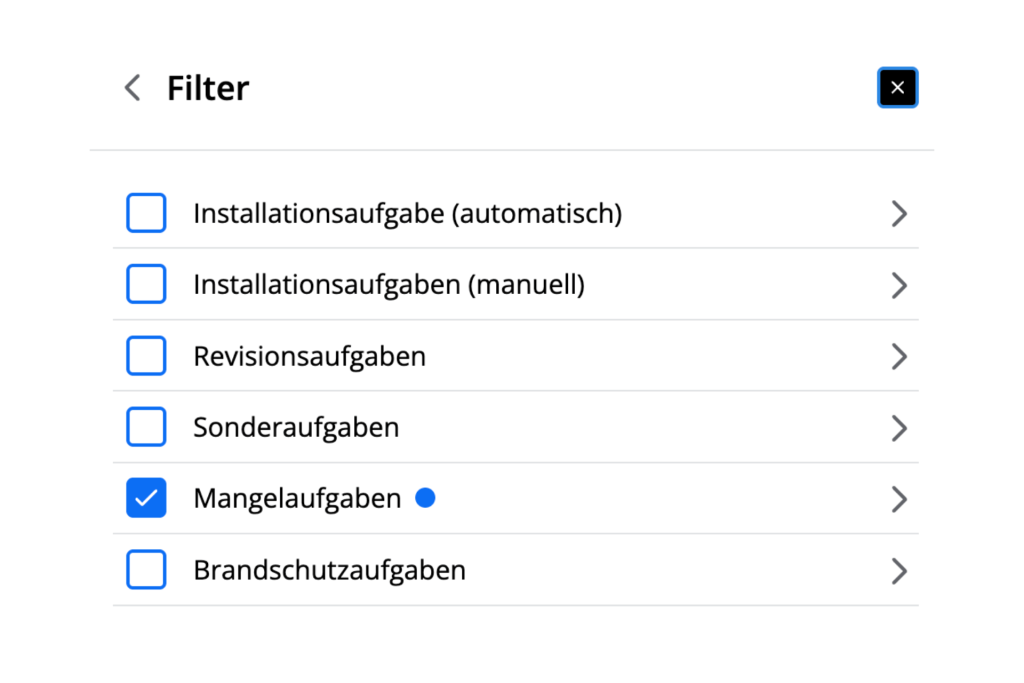Screen dimensions: 1024x683
Task: Check the Brandschutzaufgaben checkbox
Action: coord(146,570)
